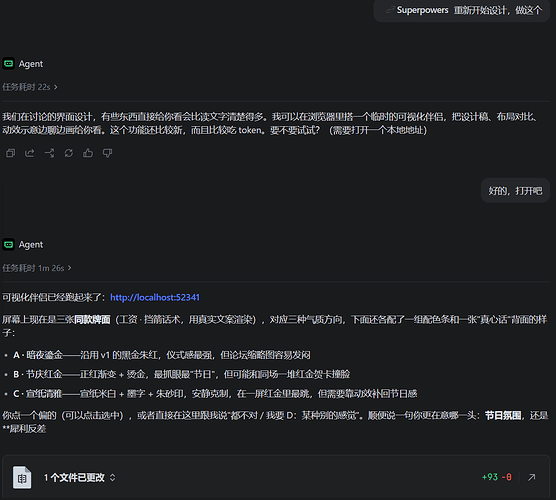The height and width of the screenshot is (500, 556).
Task: Click the Superpowers 重新开始设计 message bubble
Action: tap(462, 10)
